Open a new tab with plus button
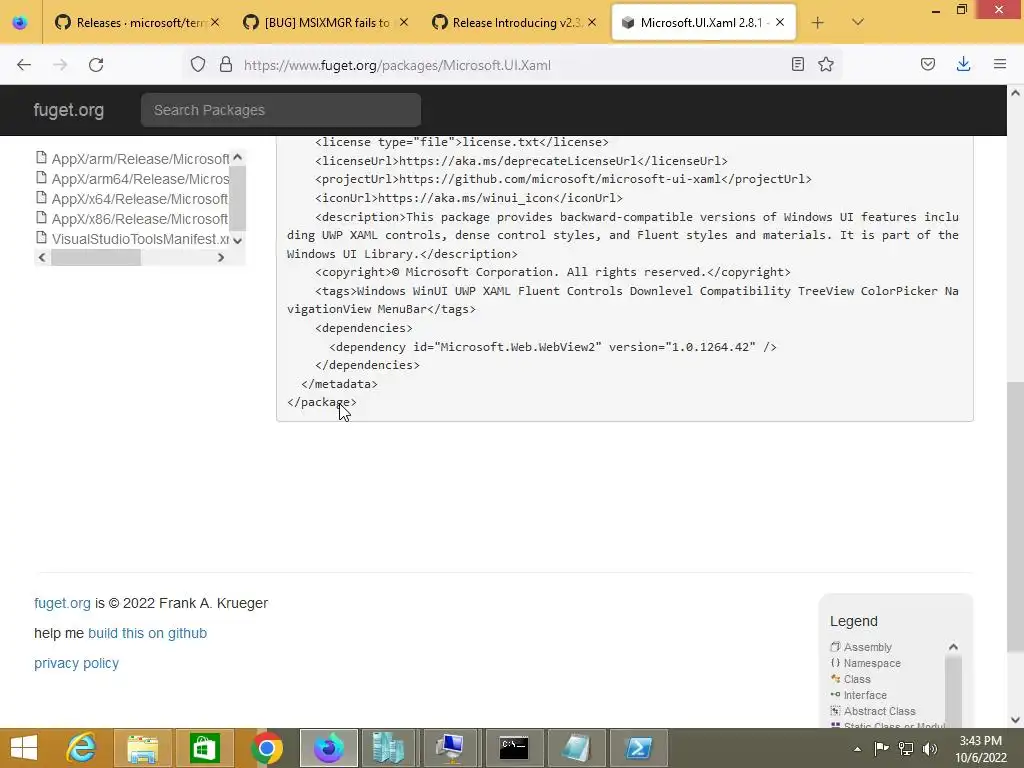This screenshot has height=768, width=1024. tap(818, 23)
